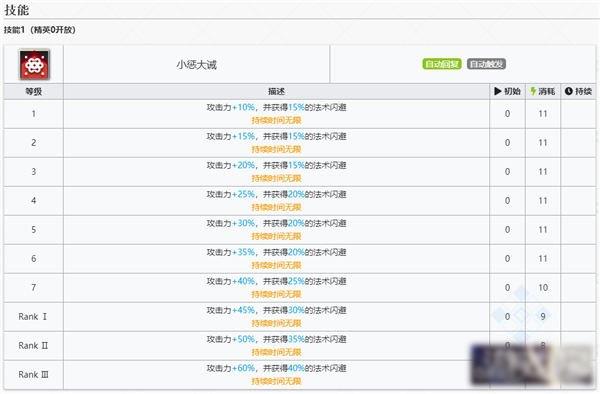
Task: Click initial value 0 in level 1 row
Action: click(x=507, y=114)
